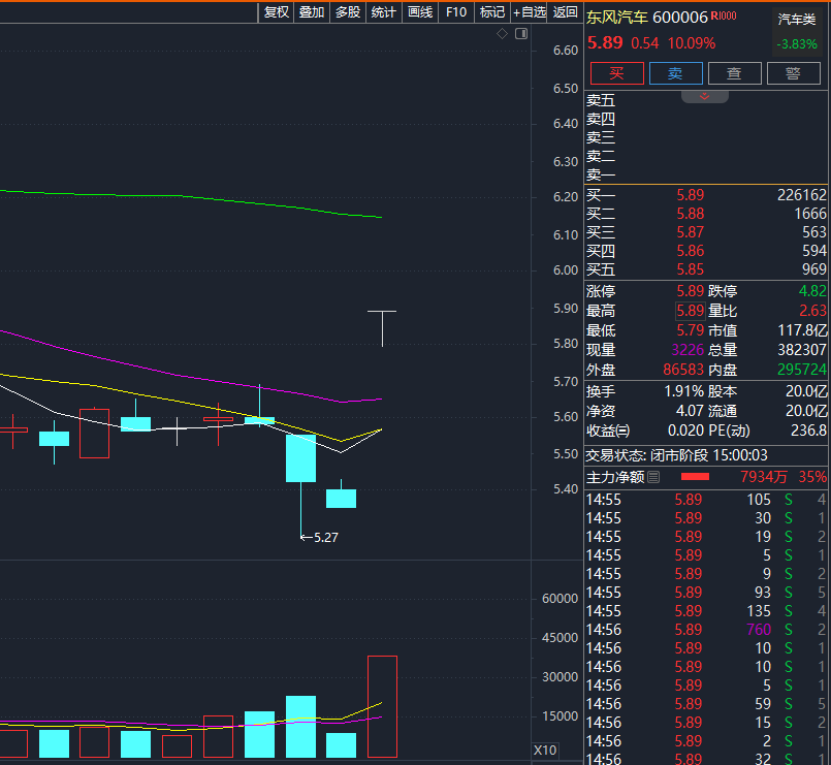Switch to 多股 multi-stock view
The width and height of the screenshot is (831, 765).
pos(347,12)
